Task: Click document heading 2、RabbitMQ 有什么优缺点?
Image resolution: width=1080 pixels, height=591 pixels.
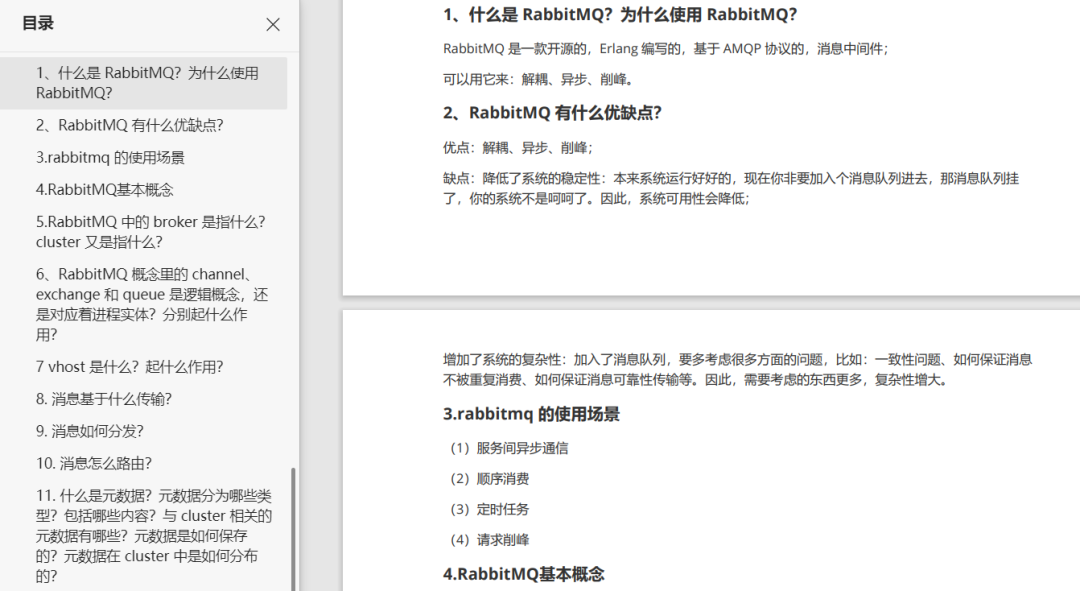Action: [x=552, y=113]
